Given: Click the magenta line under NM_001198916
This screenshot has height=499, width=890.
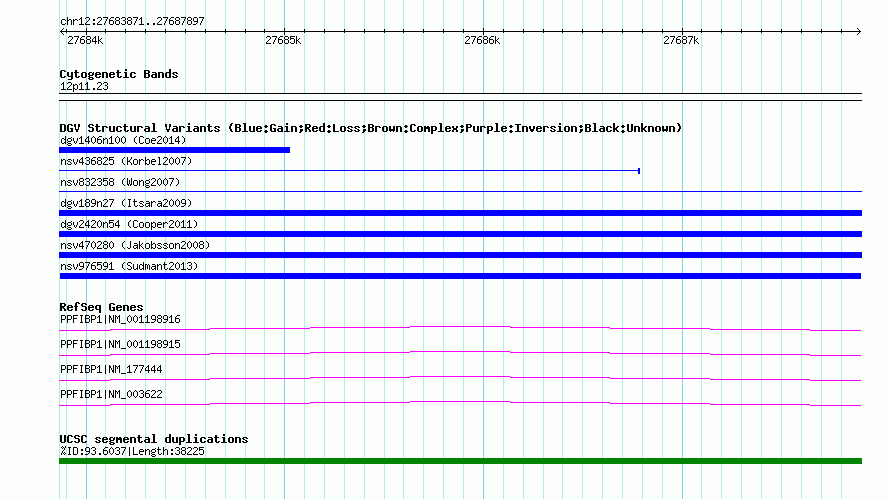Looking at the screenshot, I should coord(460,327).
